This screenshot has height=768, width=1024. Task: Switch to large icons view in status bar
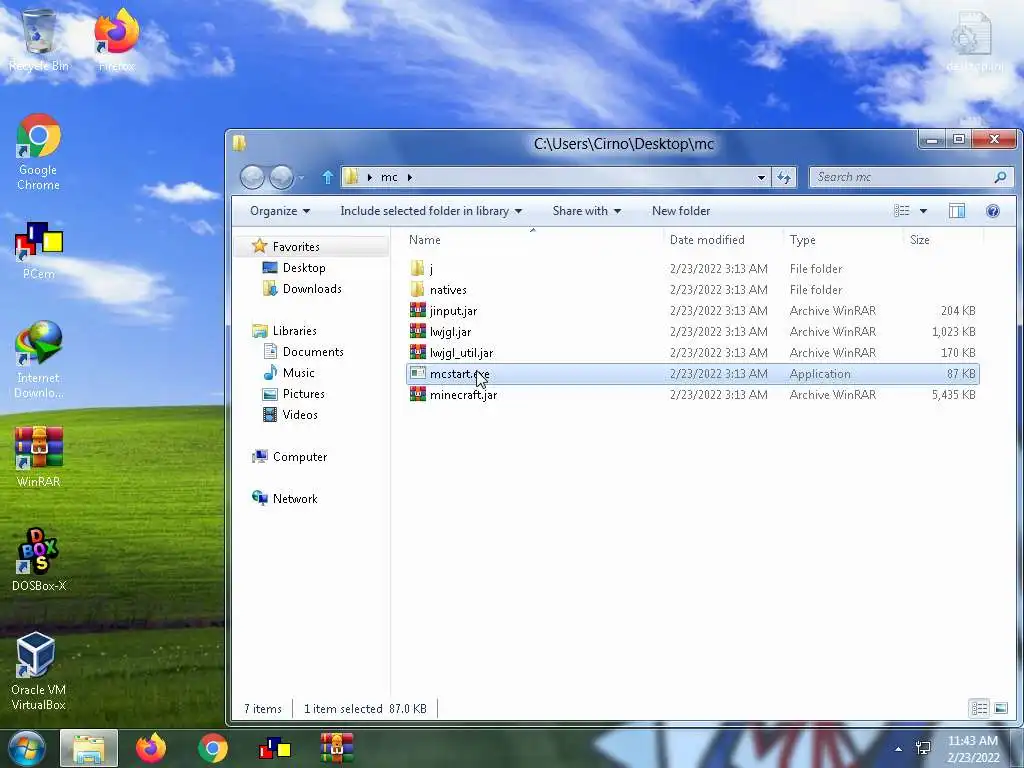click(x=1000, y=708)
